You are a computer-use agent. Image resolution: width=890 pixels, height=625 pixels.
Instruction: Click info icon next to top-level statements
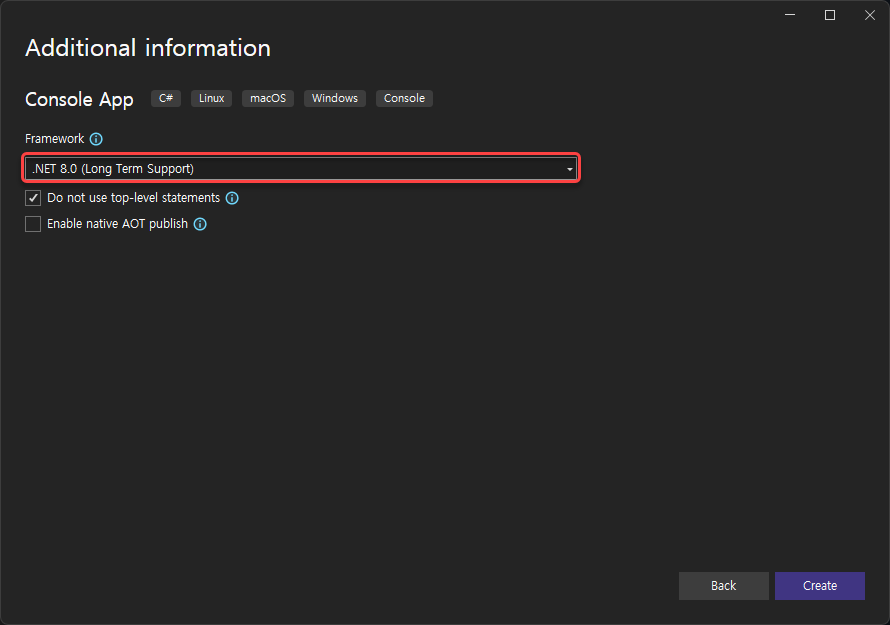(x=232, y=198)
